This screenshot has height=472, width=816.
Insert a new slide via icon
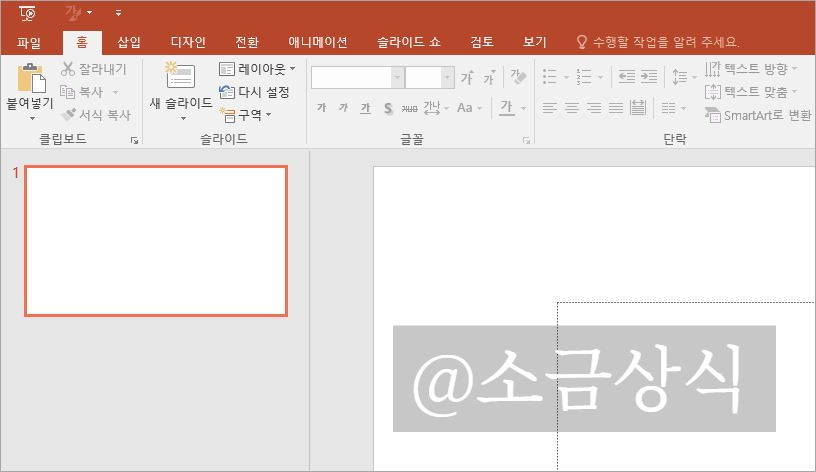click(x=180, y=76)
